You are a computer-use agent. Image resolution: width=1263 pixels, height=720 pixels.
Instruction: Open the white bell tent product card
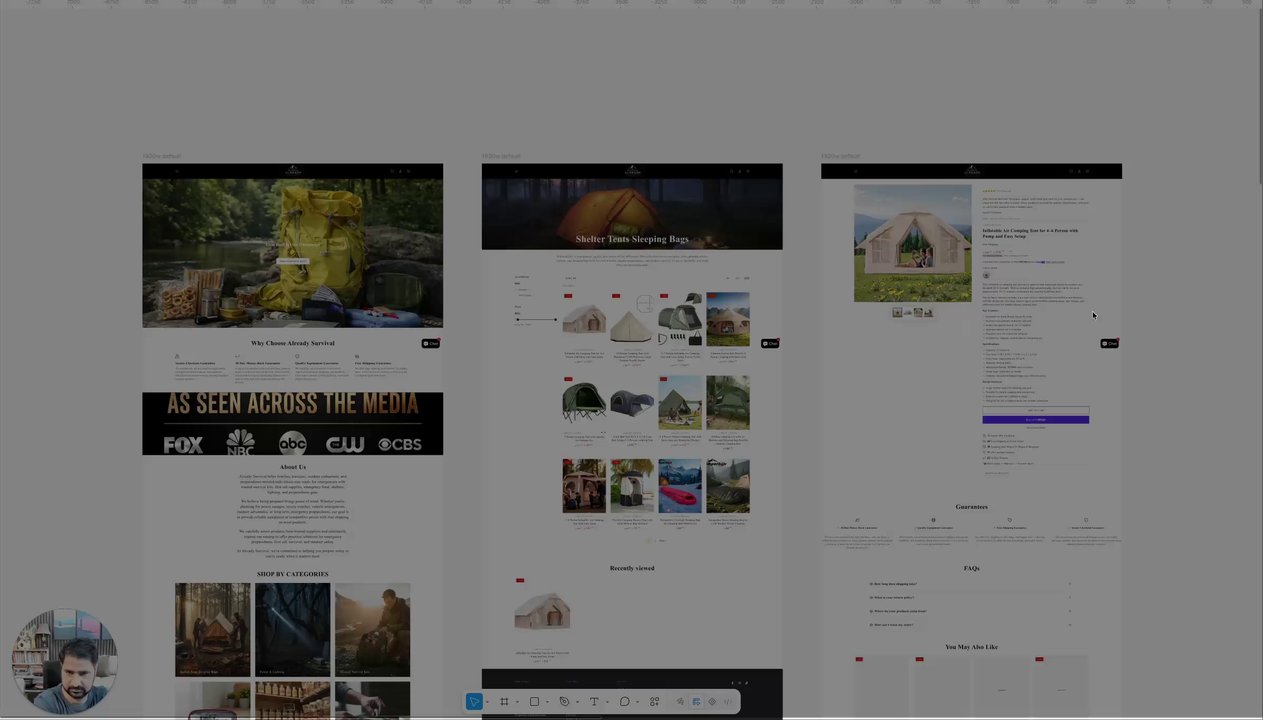point(632,320)
